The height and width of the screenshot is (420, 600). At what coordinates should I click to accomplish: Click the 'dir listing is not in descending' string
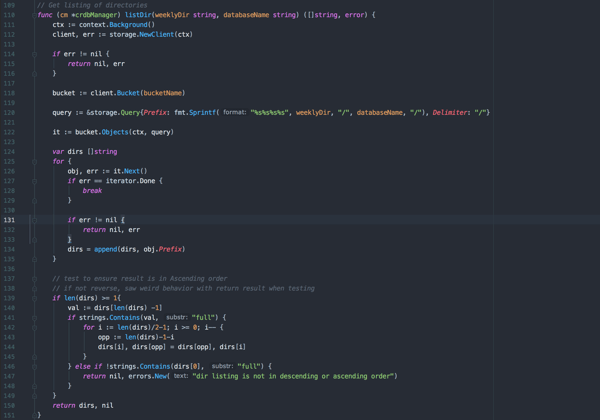[292, 376]
